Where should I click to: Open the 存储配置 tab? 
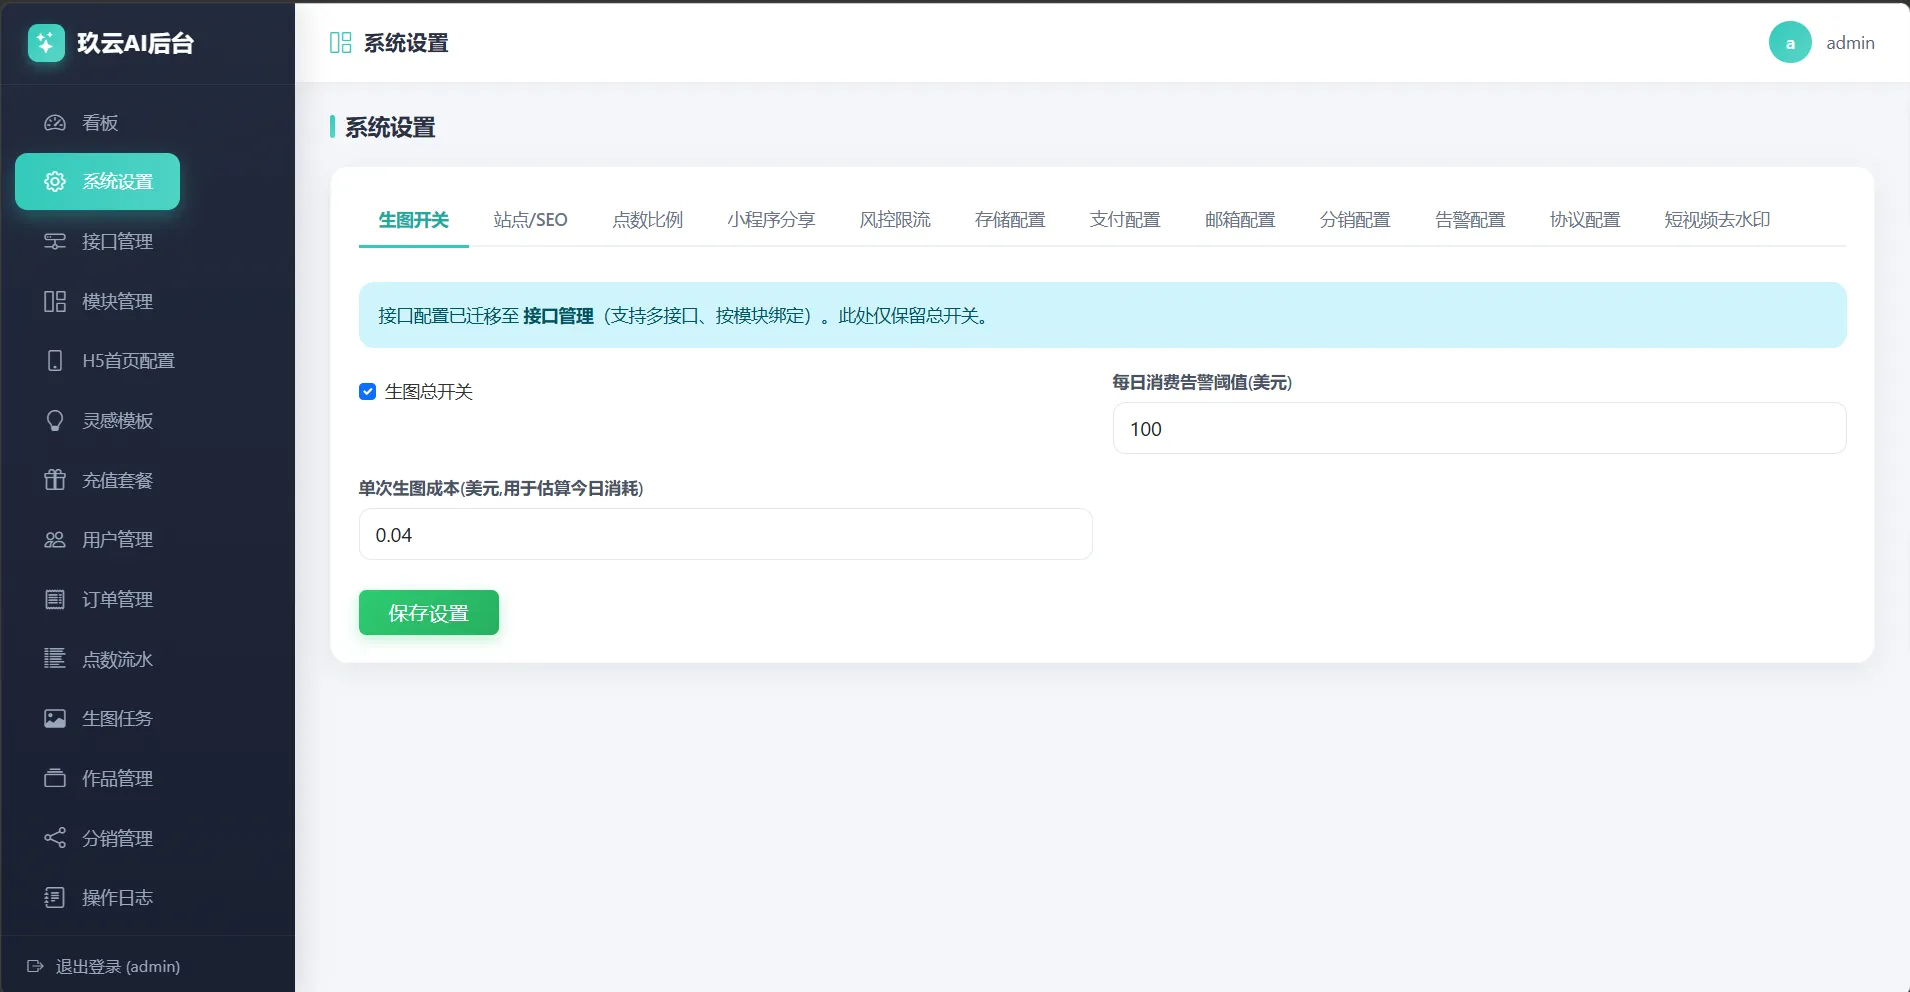1010,219
